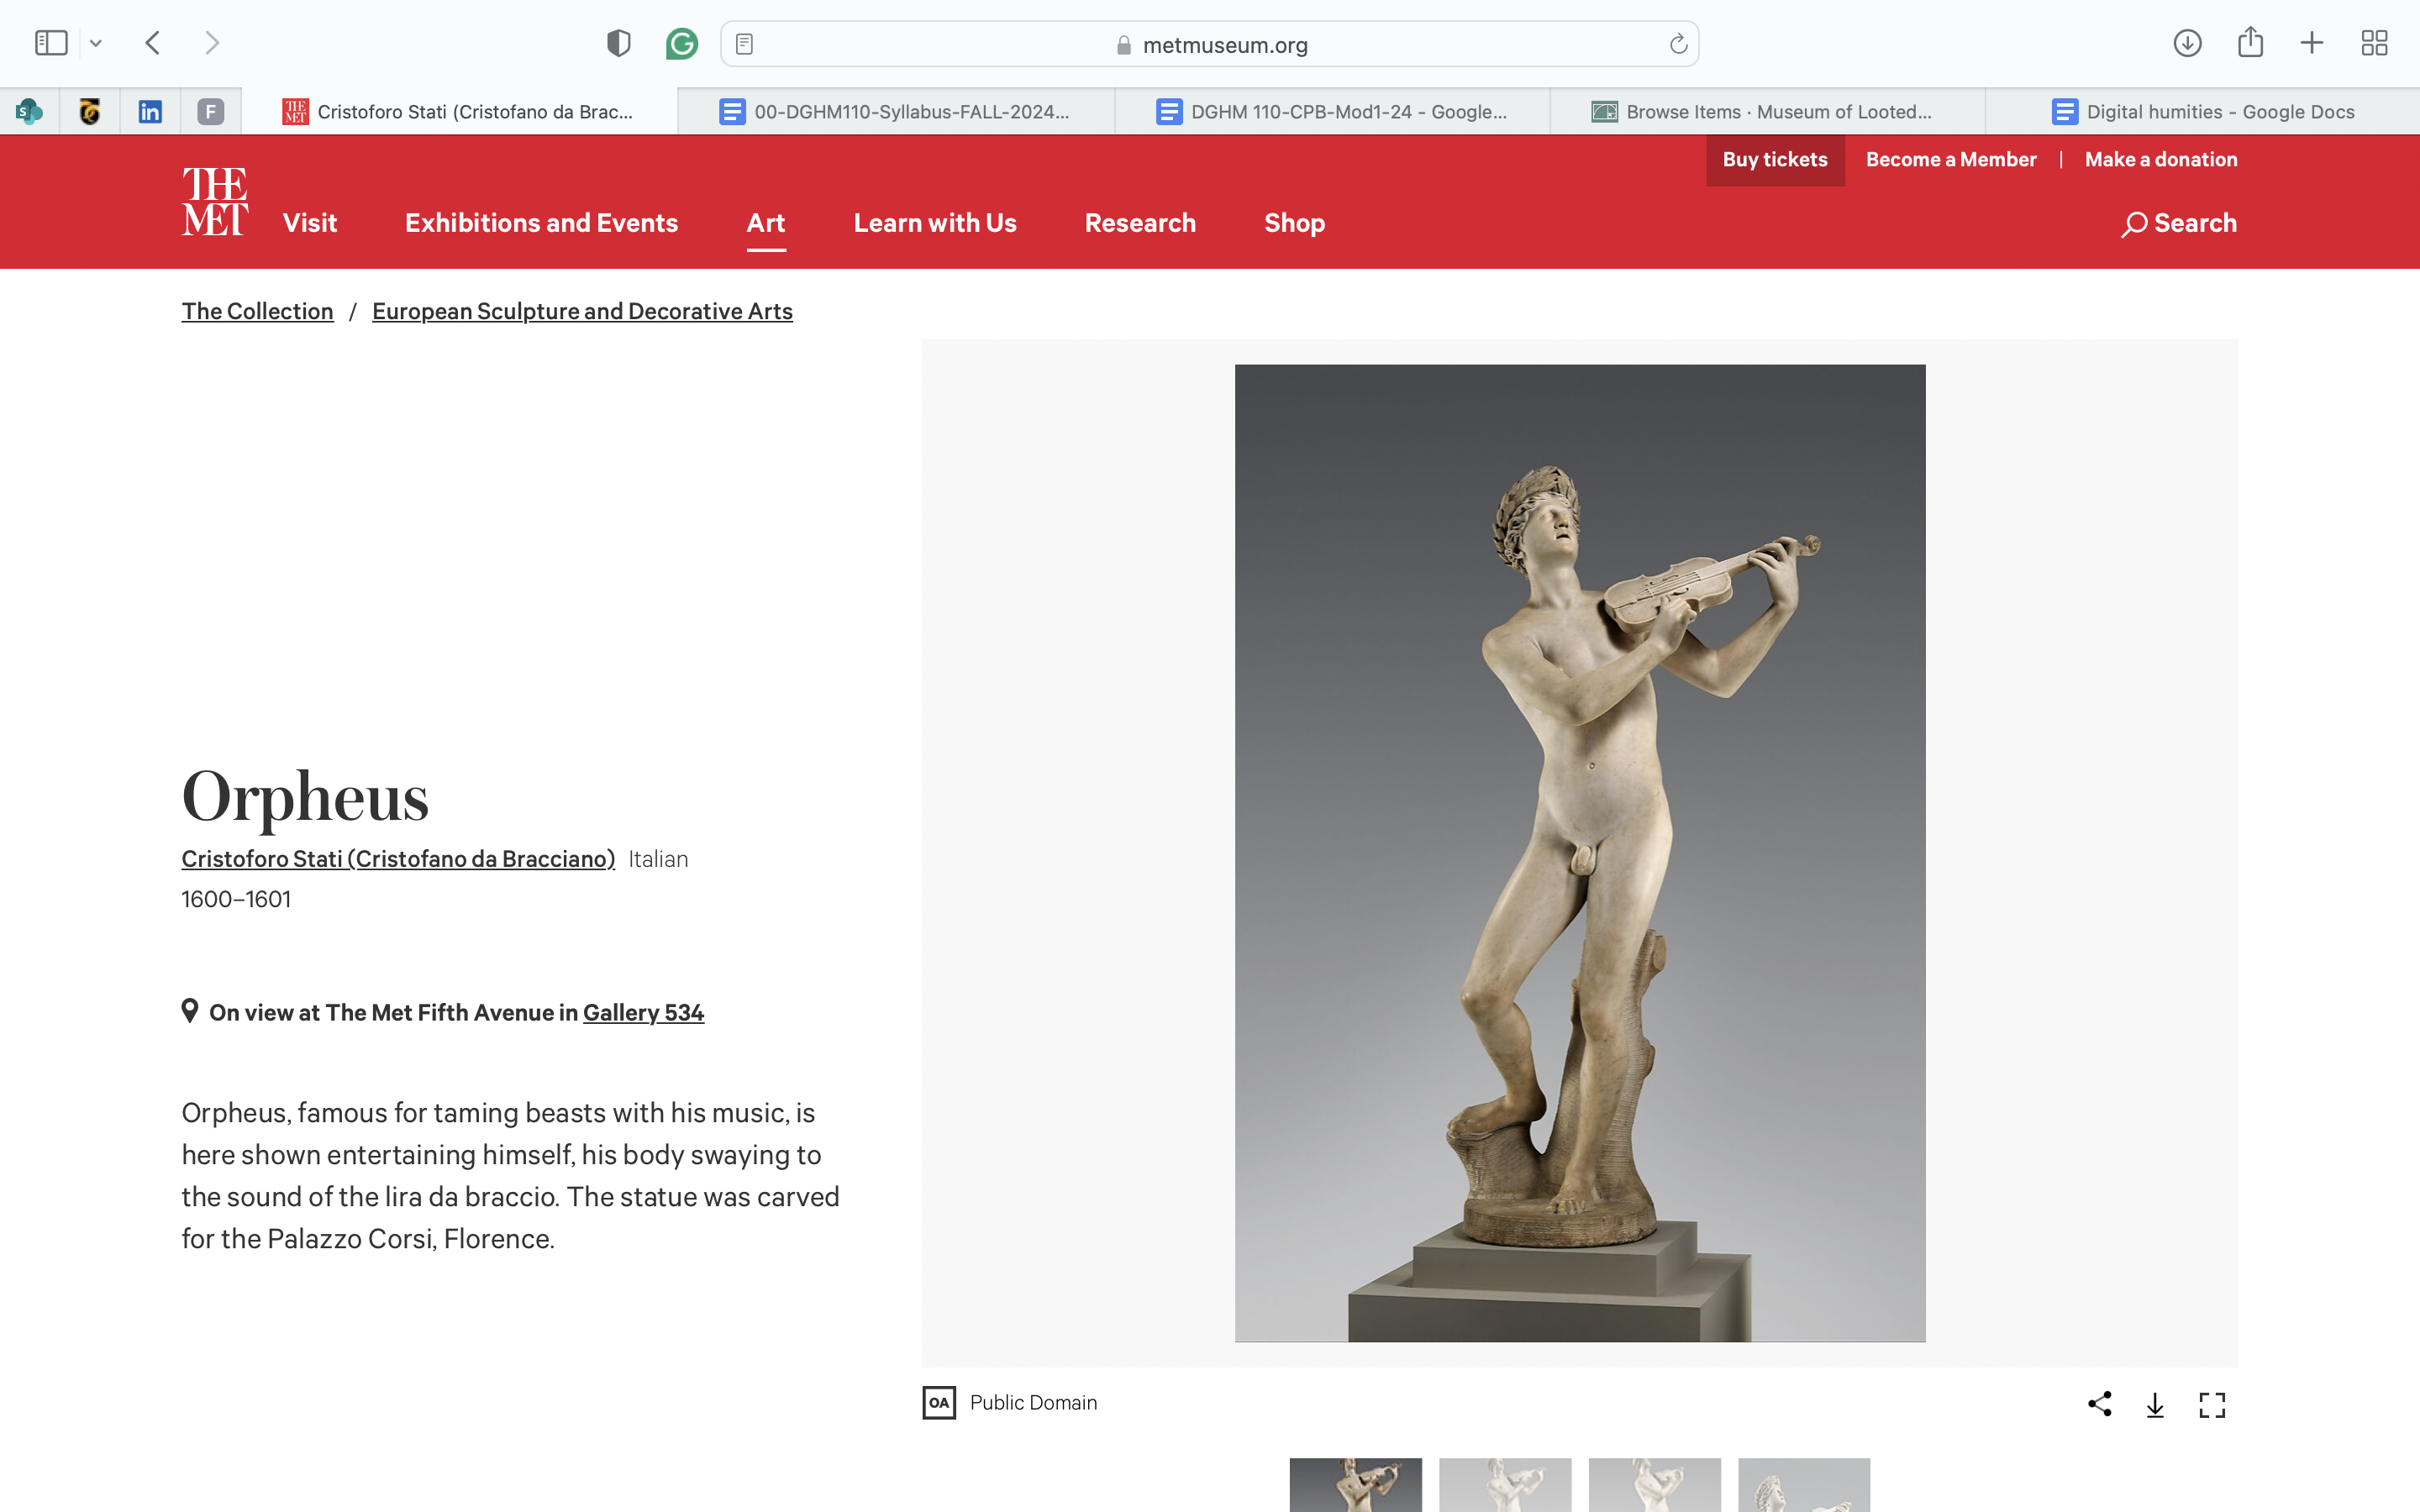Screen dimensions: 2420x1512
Task: Open European Sculpture and Decorative Arts link
Action: click(x=582, y=311)
